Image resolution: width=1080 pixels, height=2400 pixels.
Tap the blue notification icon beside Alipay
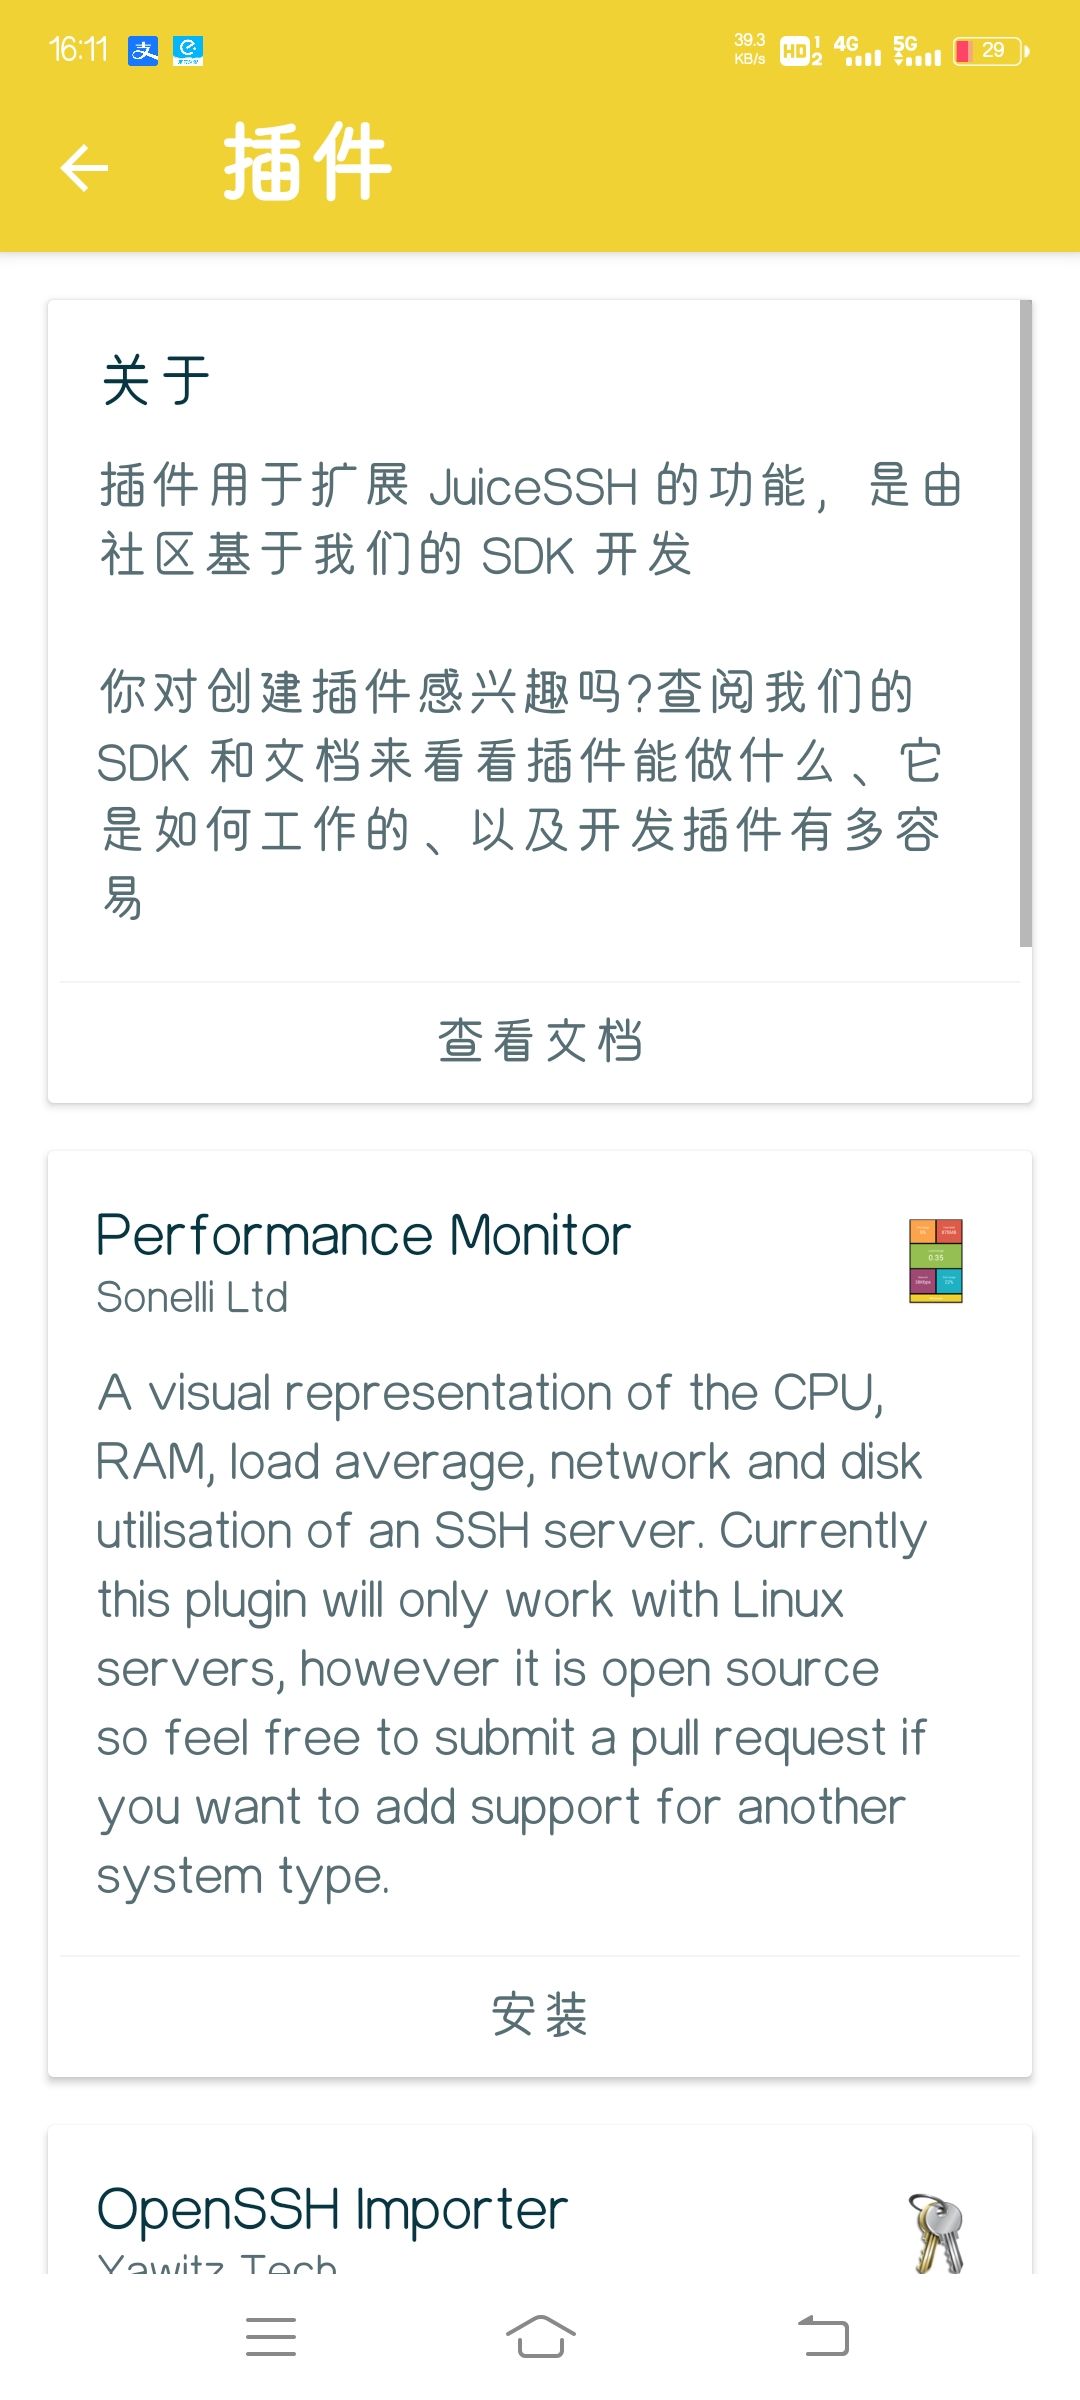point(188,50)
